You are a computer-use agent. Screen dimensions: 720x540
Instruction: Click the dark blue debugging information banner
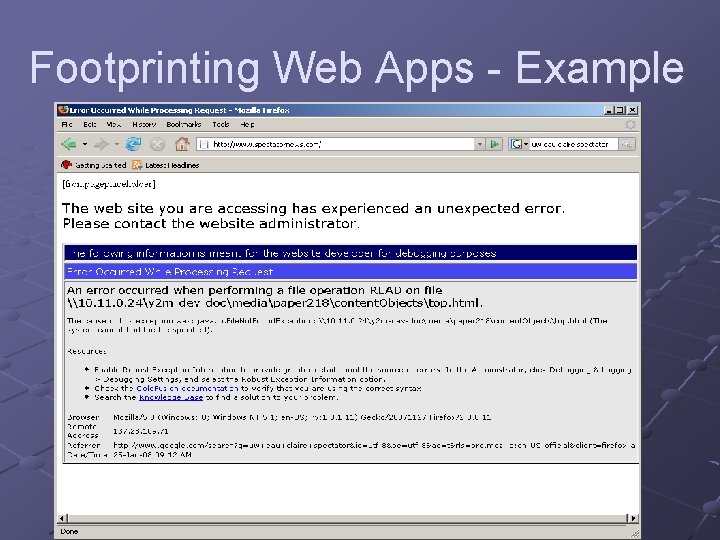[x=350, y=253]
